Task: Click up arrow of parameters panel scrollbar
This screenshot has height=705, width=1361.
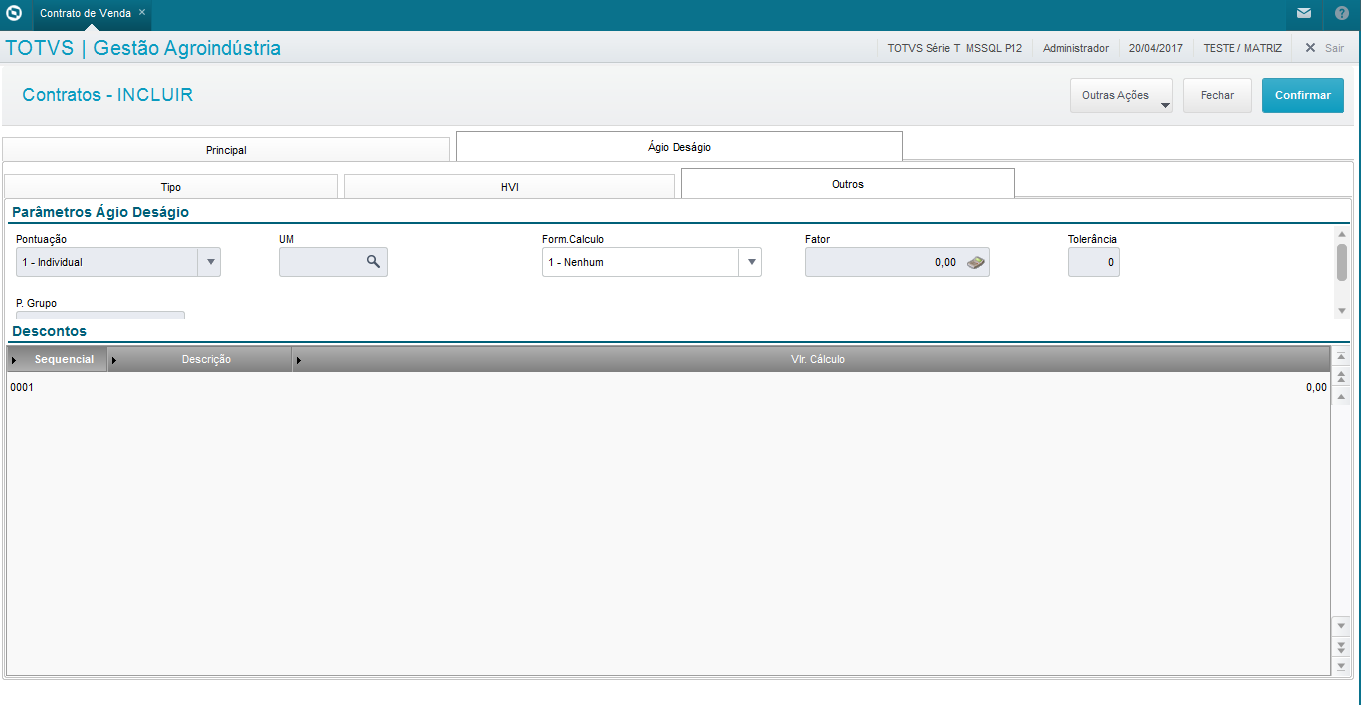Action: 1342,234
